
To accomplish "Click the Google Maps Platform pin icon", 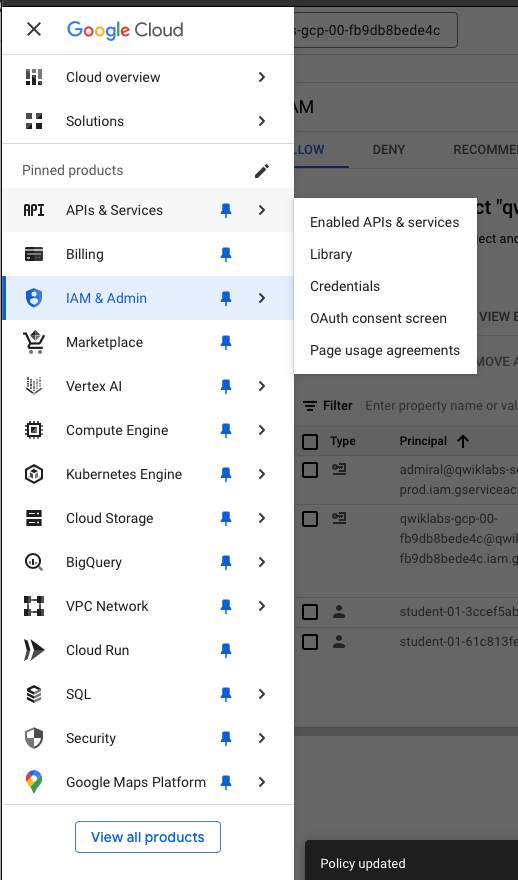I will tap(34, 782).
